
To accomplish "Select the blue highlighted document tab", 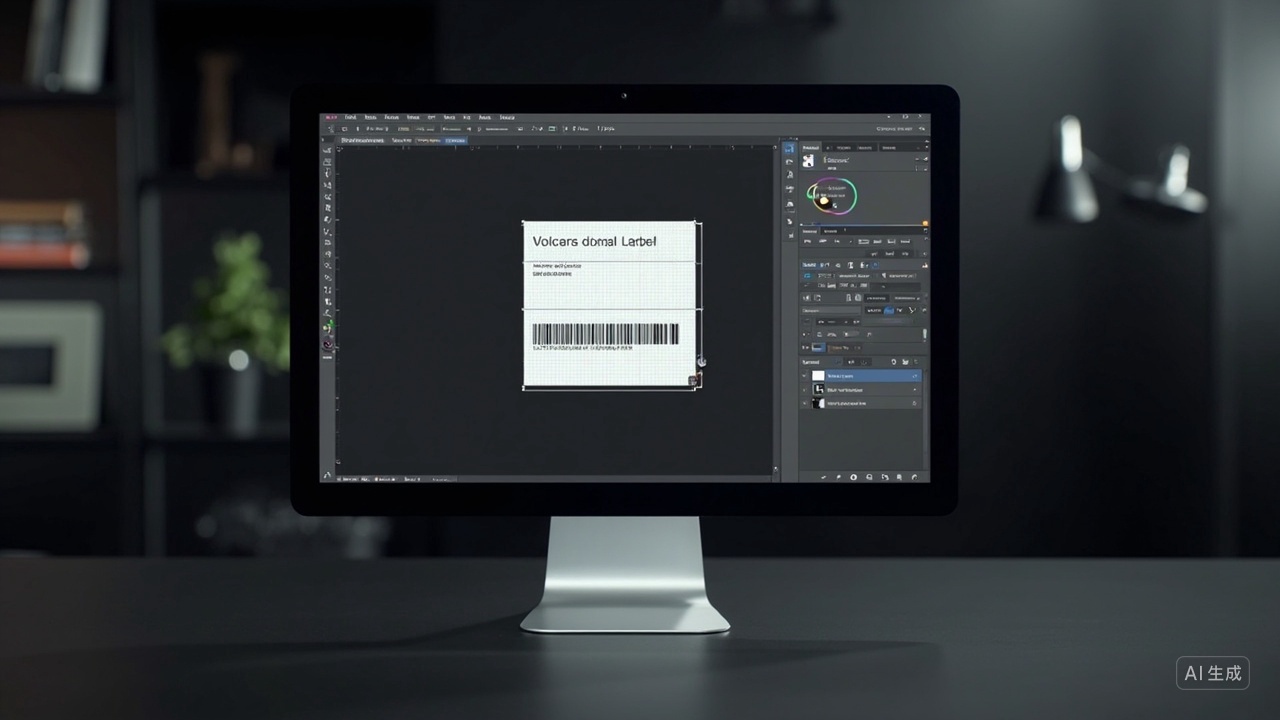I will pos(455,140).
